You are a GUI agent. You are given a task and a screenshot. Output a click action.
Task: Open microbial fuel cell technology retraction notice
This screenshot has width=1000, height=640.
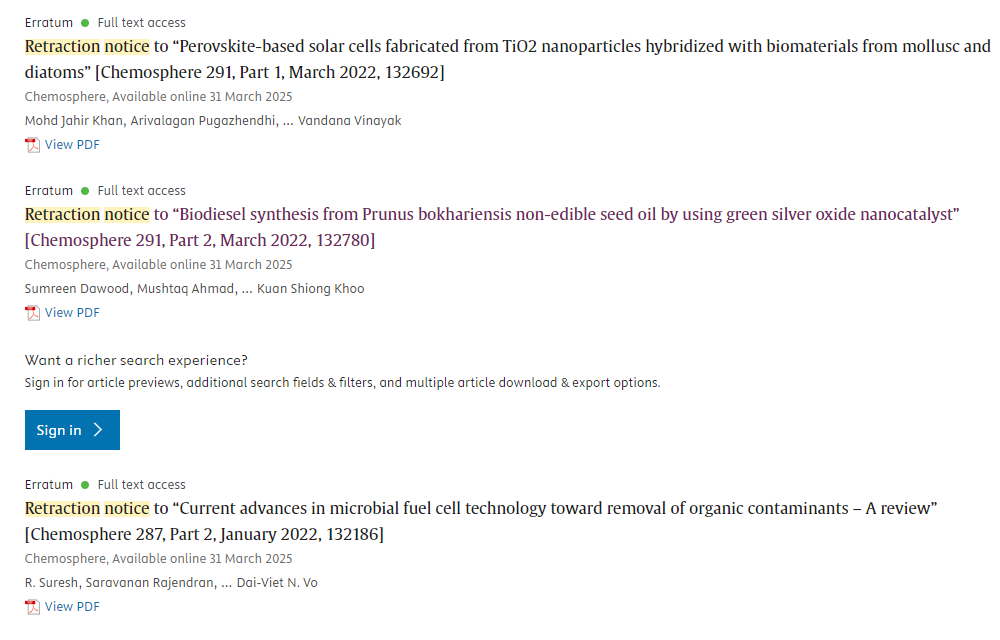click(x=481, y=521)
